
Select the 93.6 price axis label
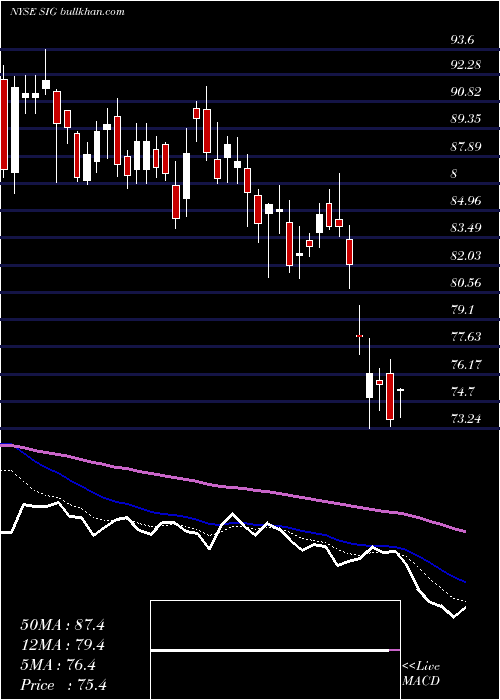[x=462, y=40]
